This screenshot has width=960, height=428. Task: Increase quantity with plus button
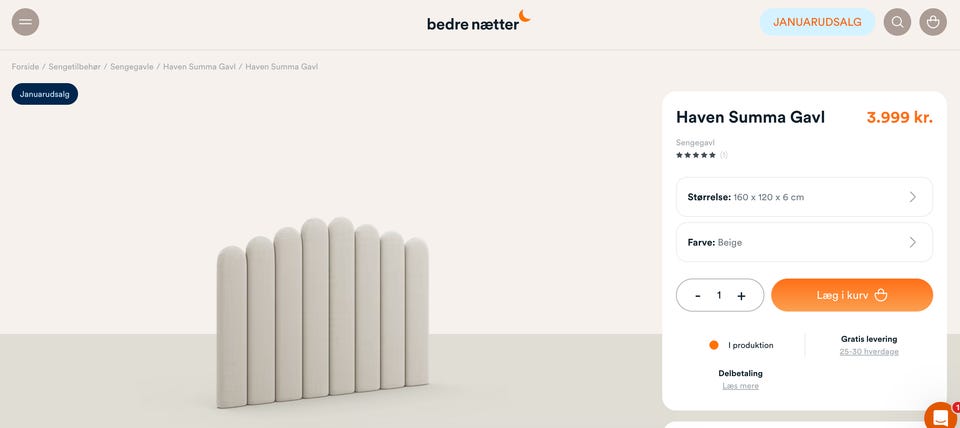[x=741, y=296]
